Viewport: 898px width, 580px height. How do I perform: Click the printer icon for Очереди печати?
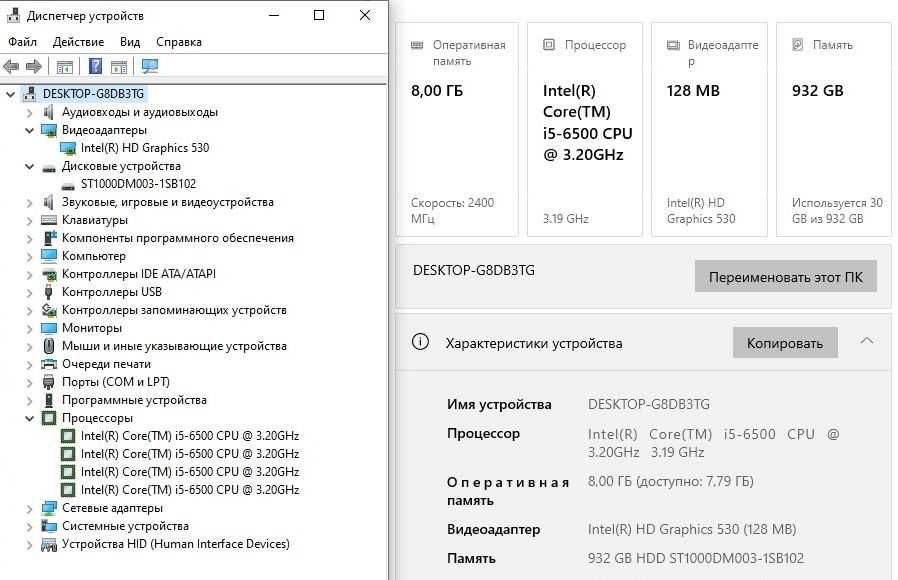49,364
